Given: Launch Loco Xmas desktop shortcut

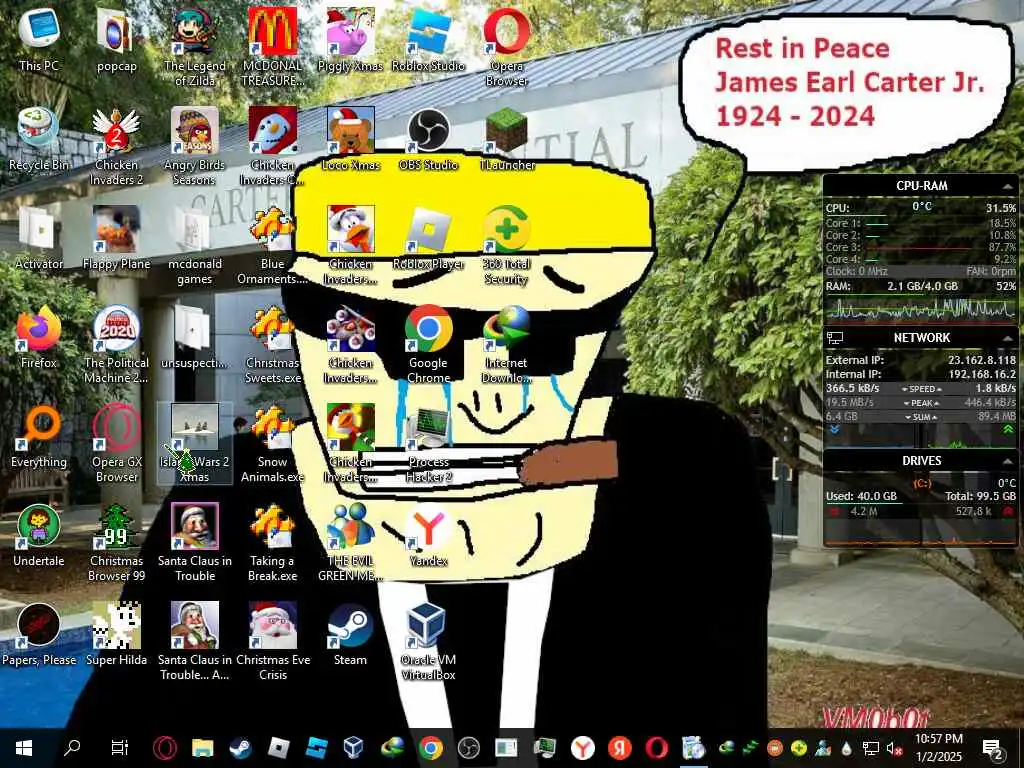Looking at the screenshot, I should (x=351, y=138).
